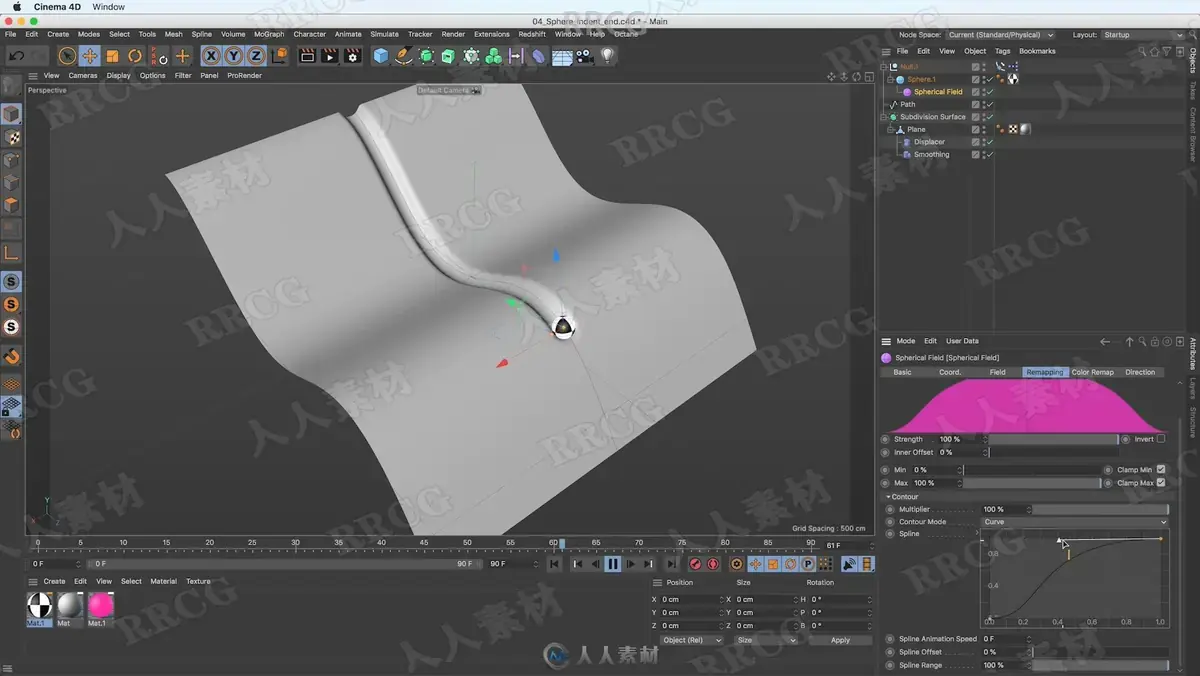Viewport: 1200px width, 676px height.
Task: Toggle Subdivision Surface enabled checkmark
Action: tap(989, 117)
